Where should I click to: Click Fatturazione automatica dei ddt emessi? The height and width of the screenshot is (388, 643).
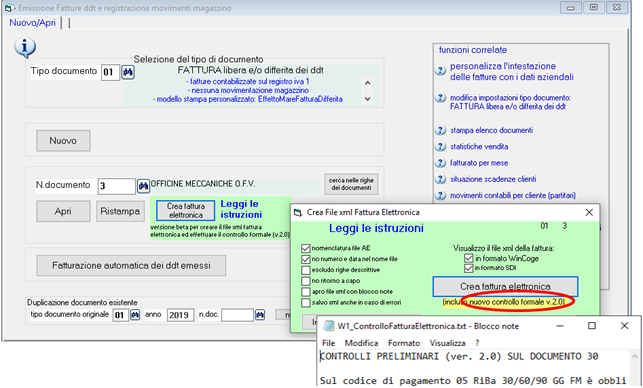tap(131, 265)
